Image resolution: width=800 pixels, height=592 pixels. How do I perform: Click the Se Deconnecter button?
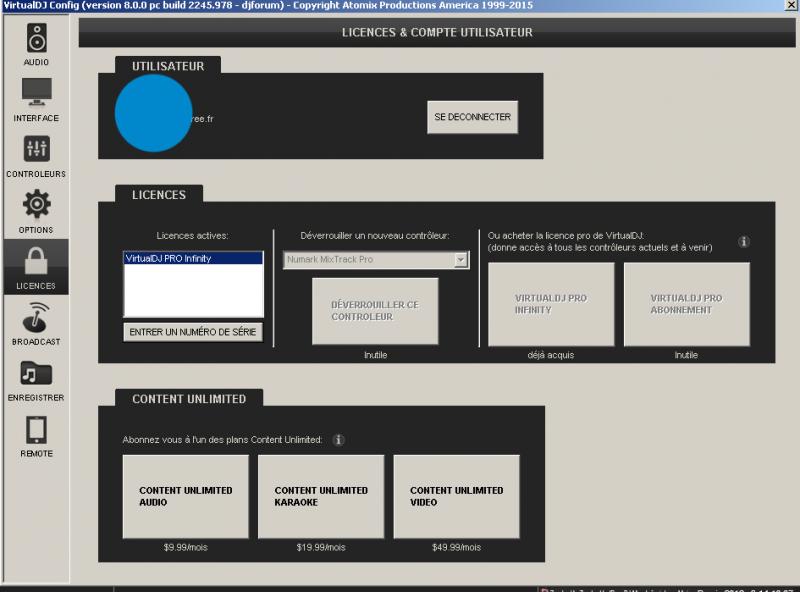472,117
